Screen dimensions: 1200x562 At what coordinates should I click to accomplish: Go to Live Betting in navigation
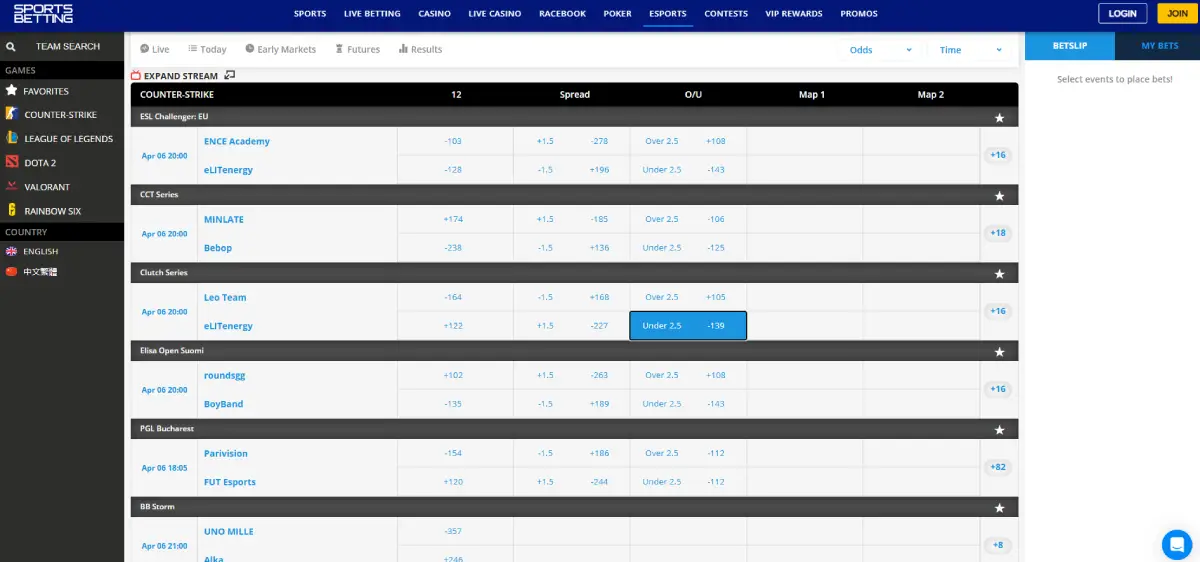pyautogui.click(x=372, y=14)
